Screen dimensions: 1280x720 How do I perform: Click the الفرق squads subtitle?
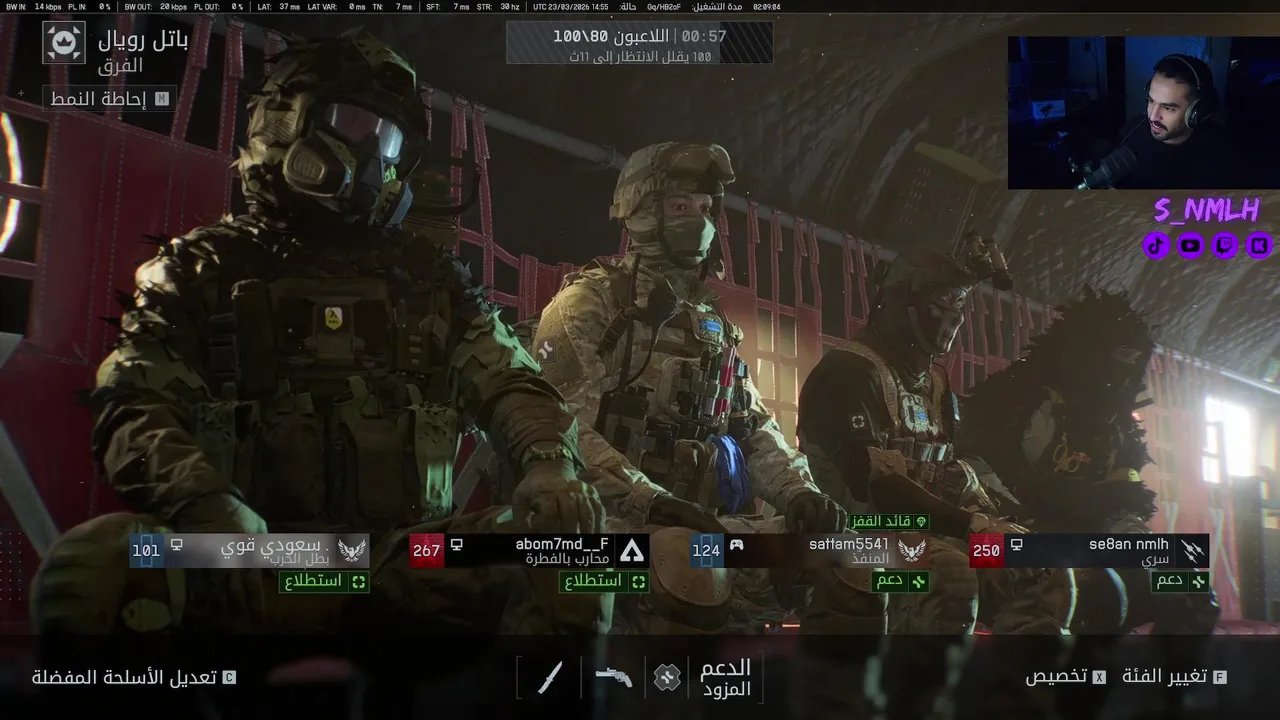[120, 66]
